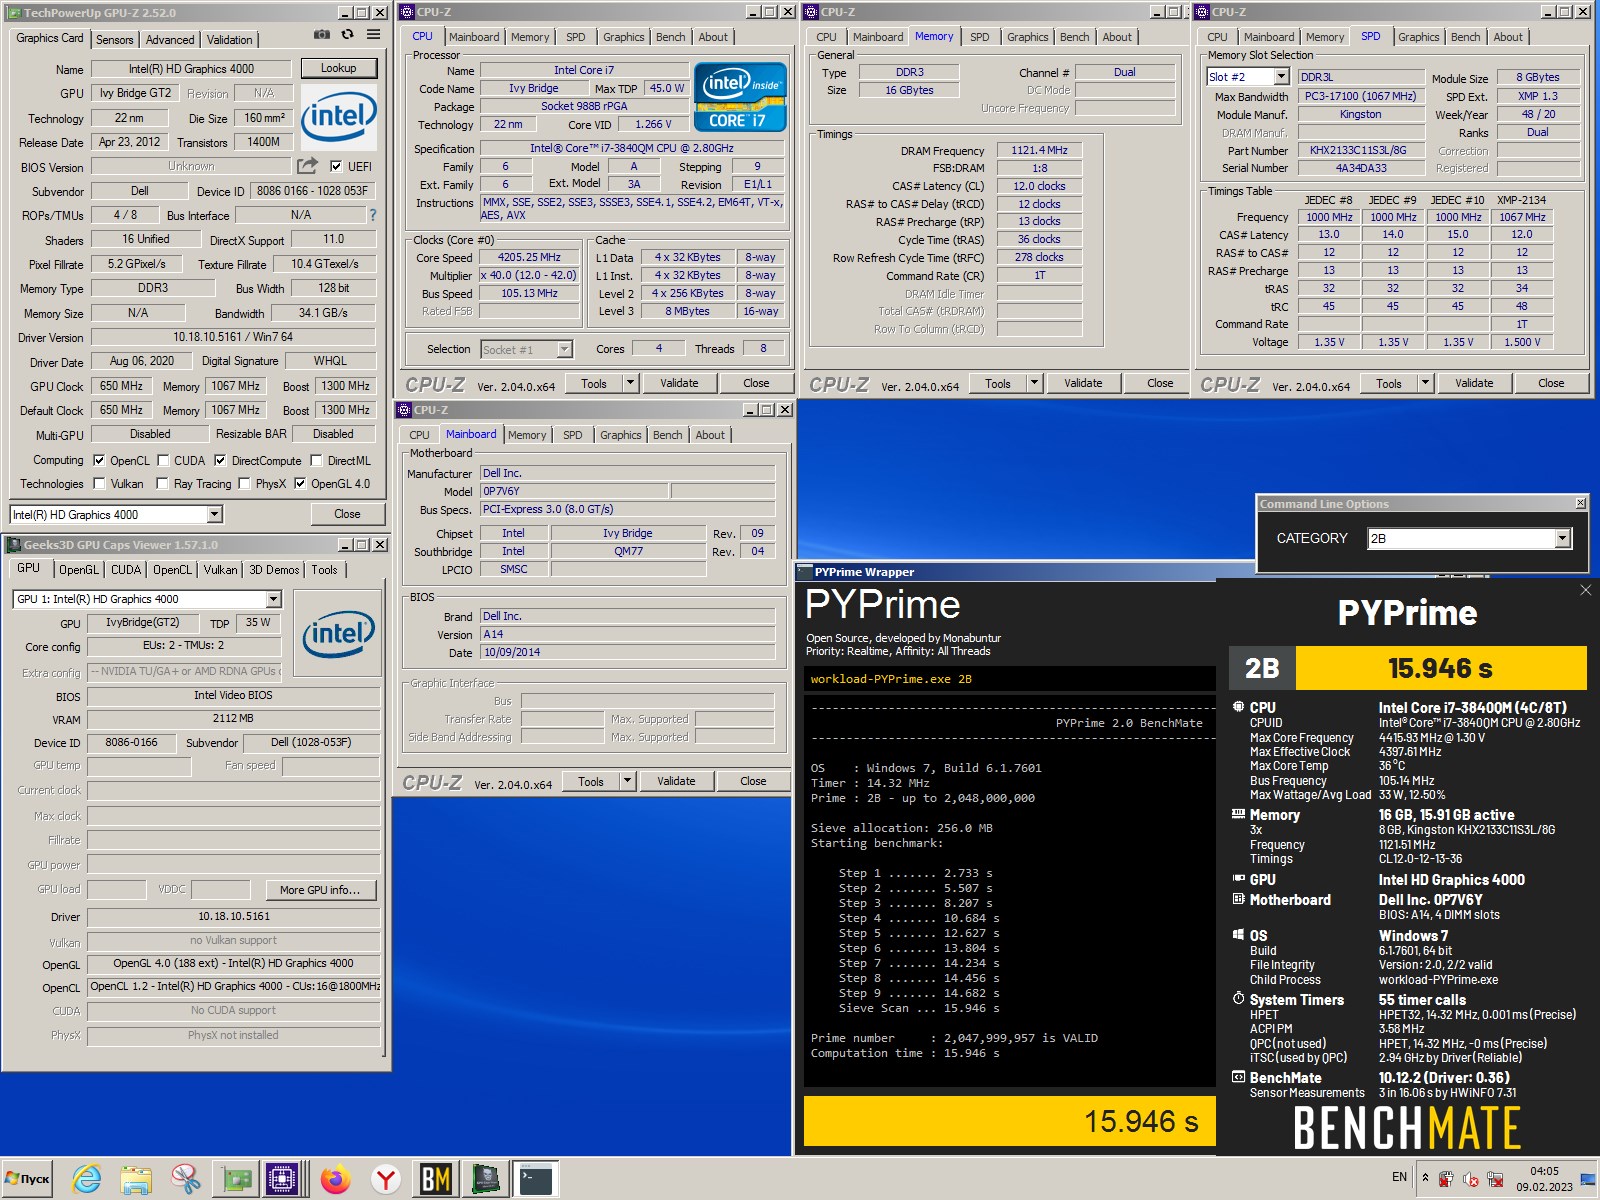Switch to the Sensors tab in GPU-Z

point(114,40)
